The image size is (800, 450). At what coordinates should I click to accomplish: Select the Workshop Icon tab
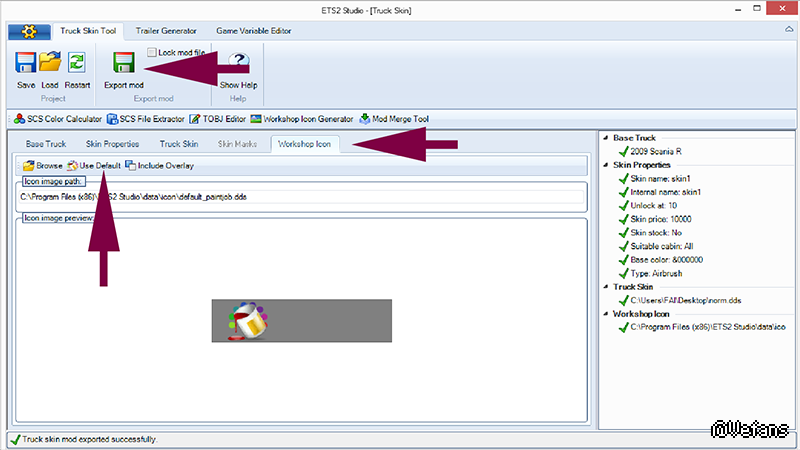click(x=304, y=144)
